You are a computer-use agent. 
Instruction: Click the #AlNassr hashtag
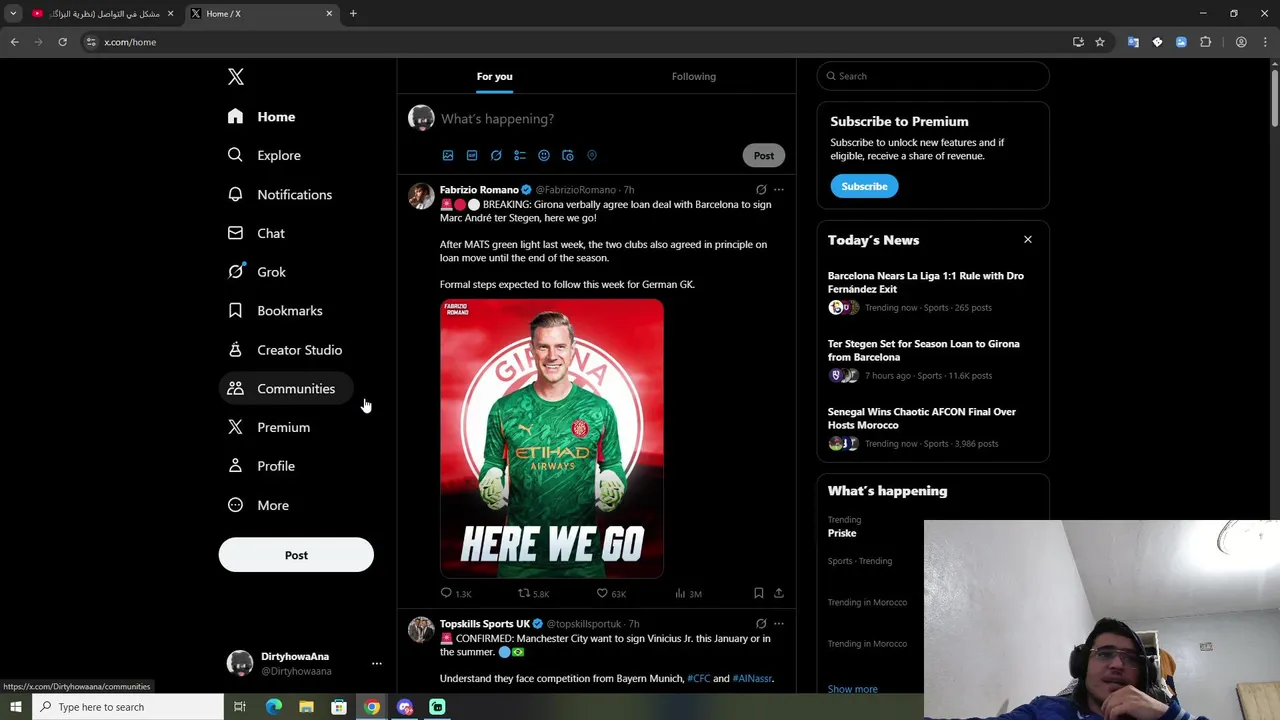point(752,679)
